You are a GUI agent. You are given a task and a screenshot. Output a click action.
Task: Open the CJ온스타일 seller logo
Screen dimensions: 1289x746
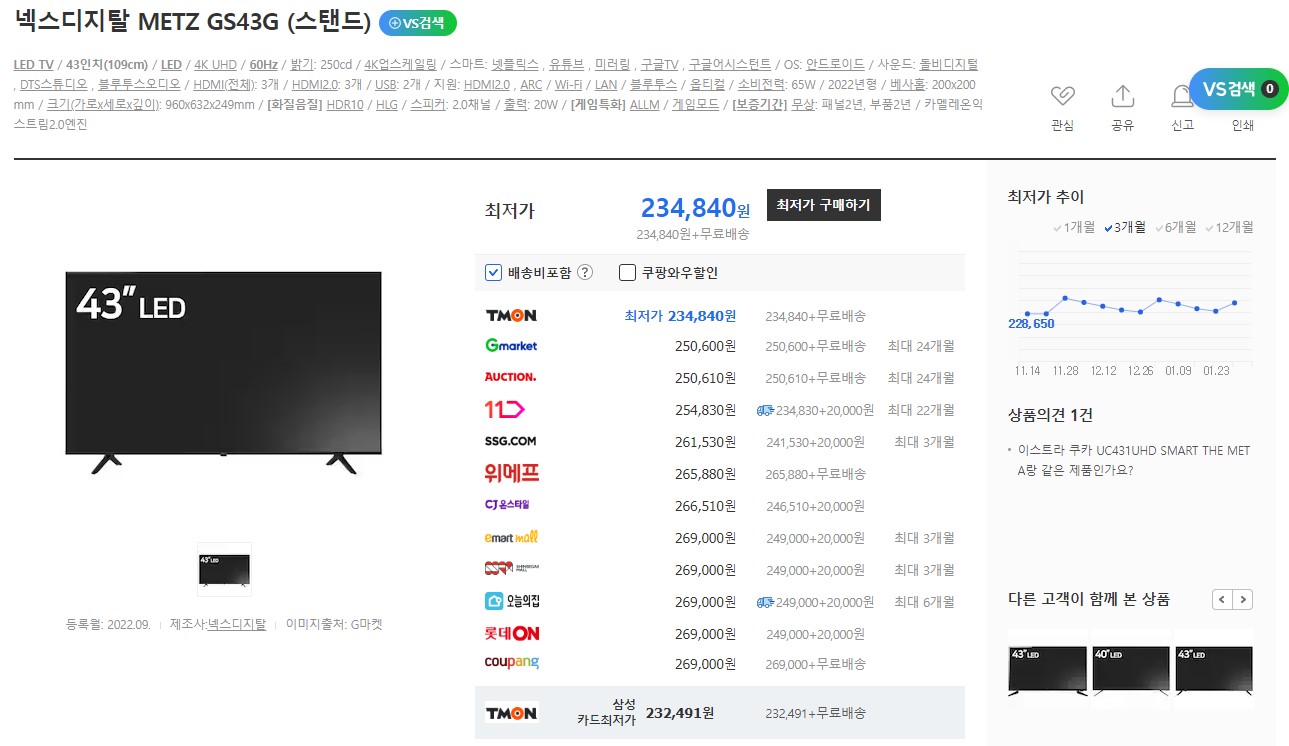508,505
